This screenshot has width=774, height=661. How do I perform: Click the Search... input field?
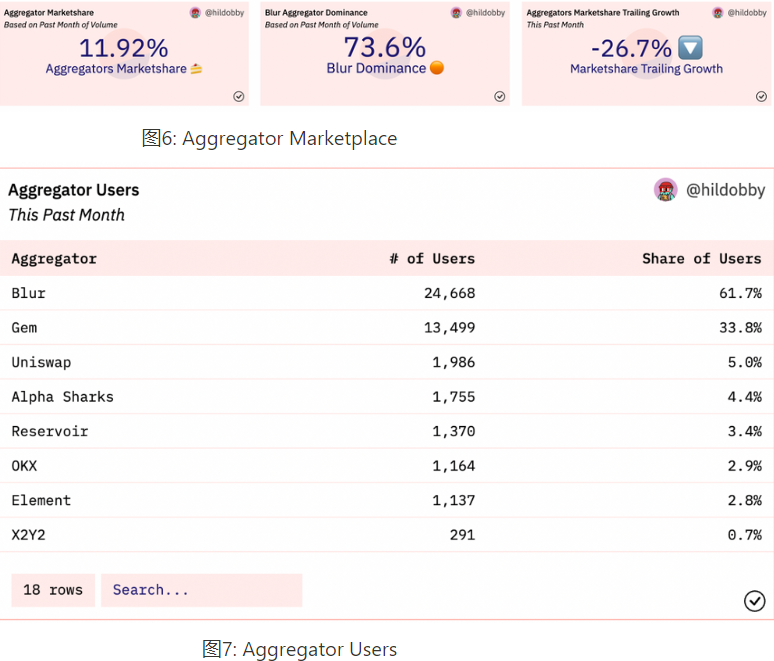coord(201,590)
